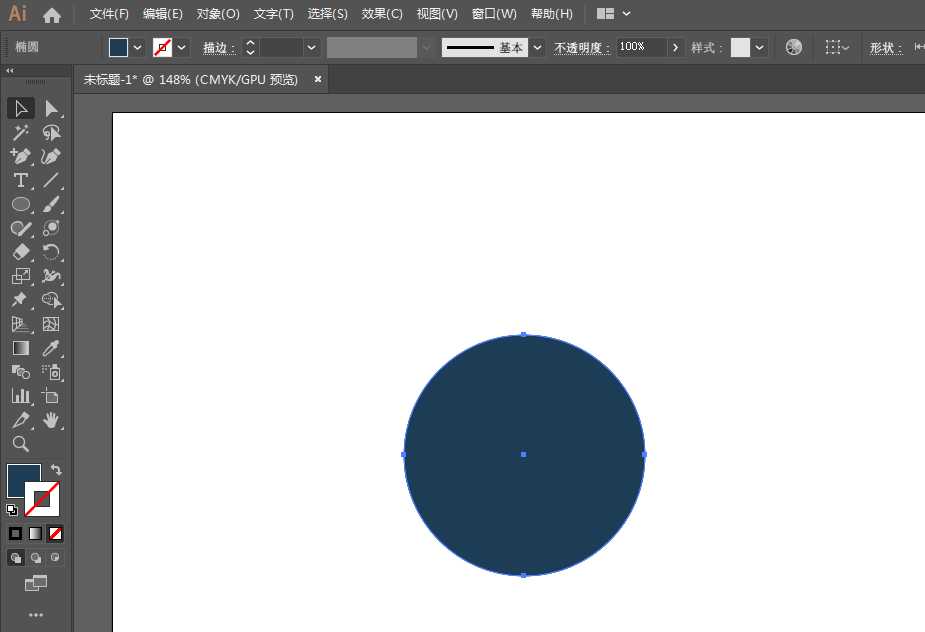Open the stroke weight dropdown
The height and width of the screenshot is (632, 925).
[x=310, y=47]
